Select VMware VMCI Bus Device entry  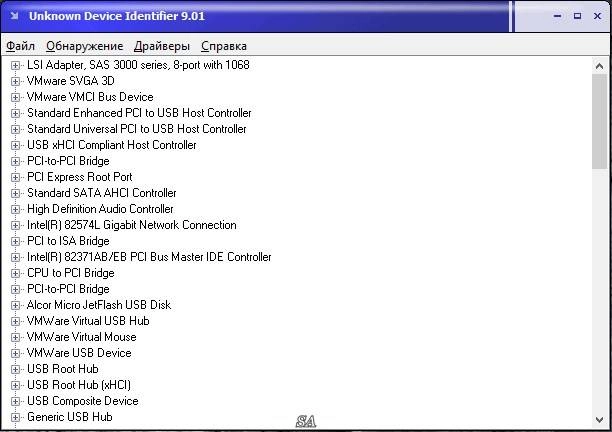point(90,97)
